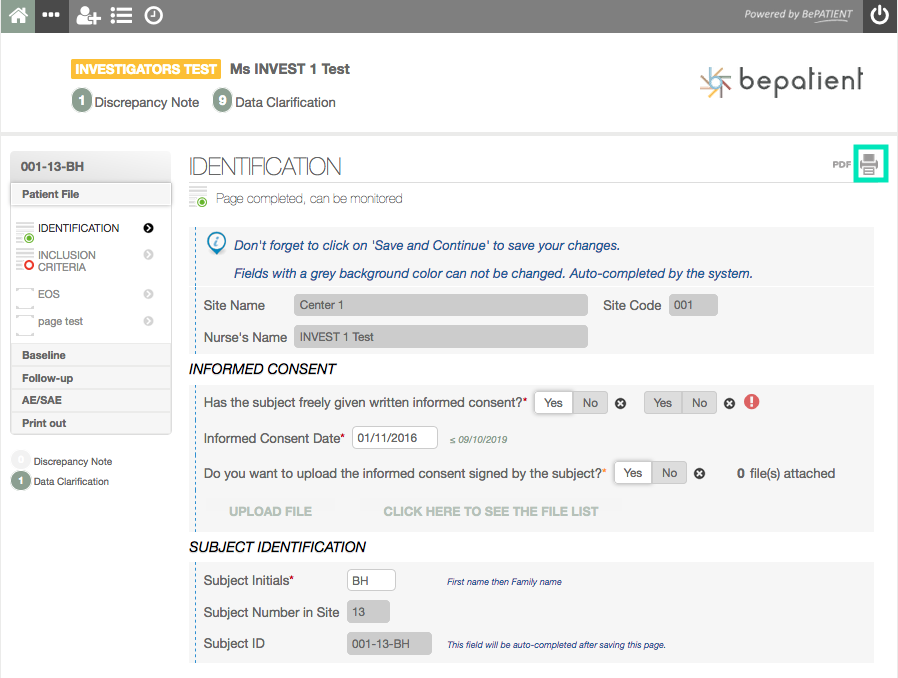Image resolution: width=898 pixels, height=678 pixels.
Task: Expand the Baseline section
Action: pyautogui.click(x=44, y=355)
